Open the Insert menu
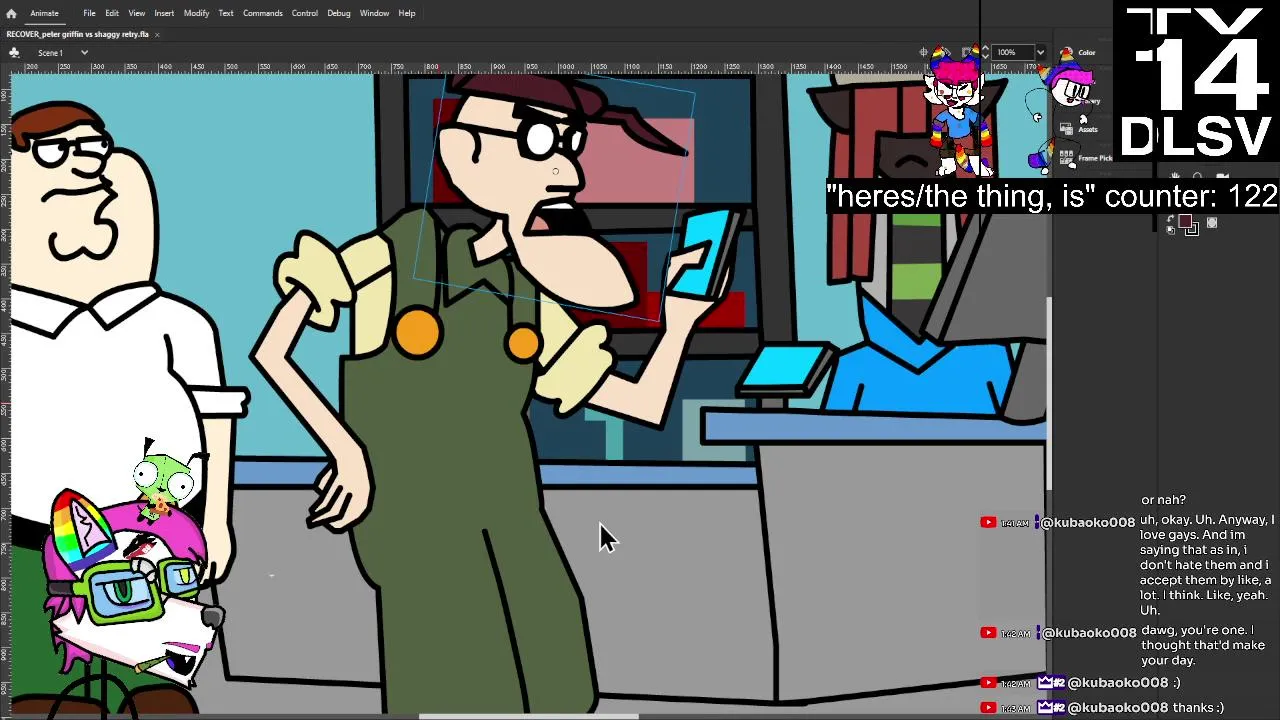 [x=164, y=13]
